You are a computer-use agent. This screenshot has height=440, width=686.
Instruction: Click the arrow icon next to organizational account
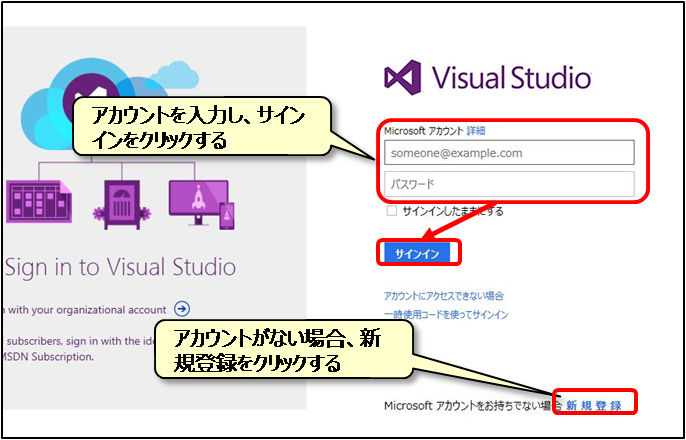click(182, 309)
